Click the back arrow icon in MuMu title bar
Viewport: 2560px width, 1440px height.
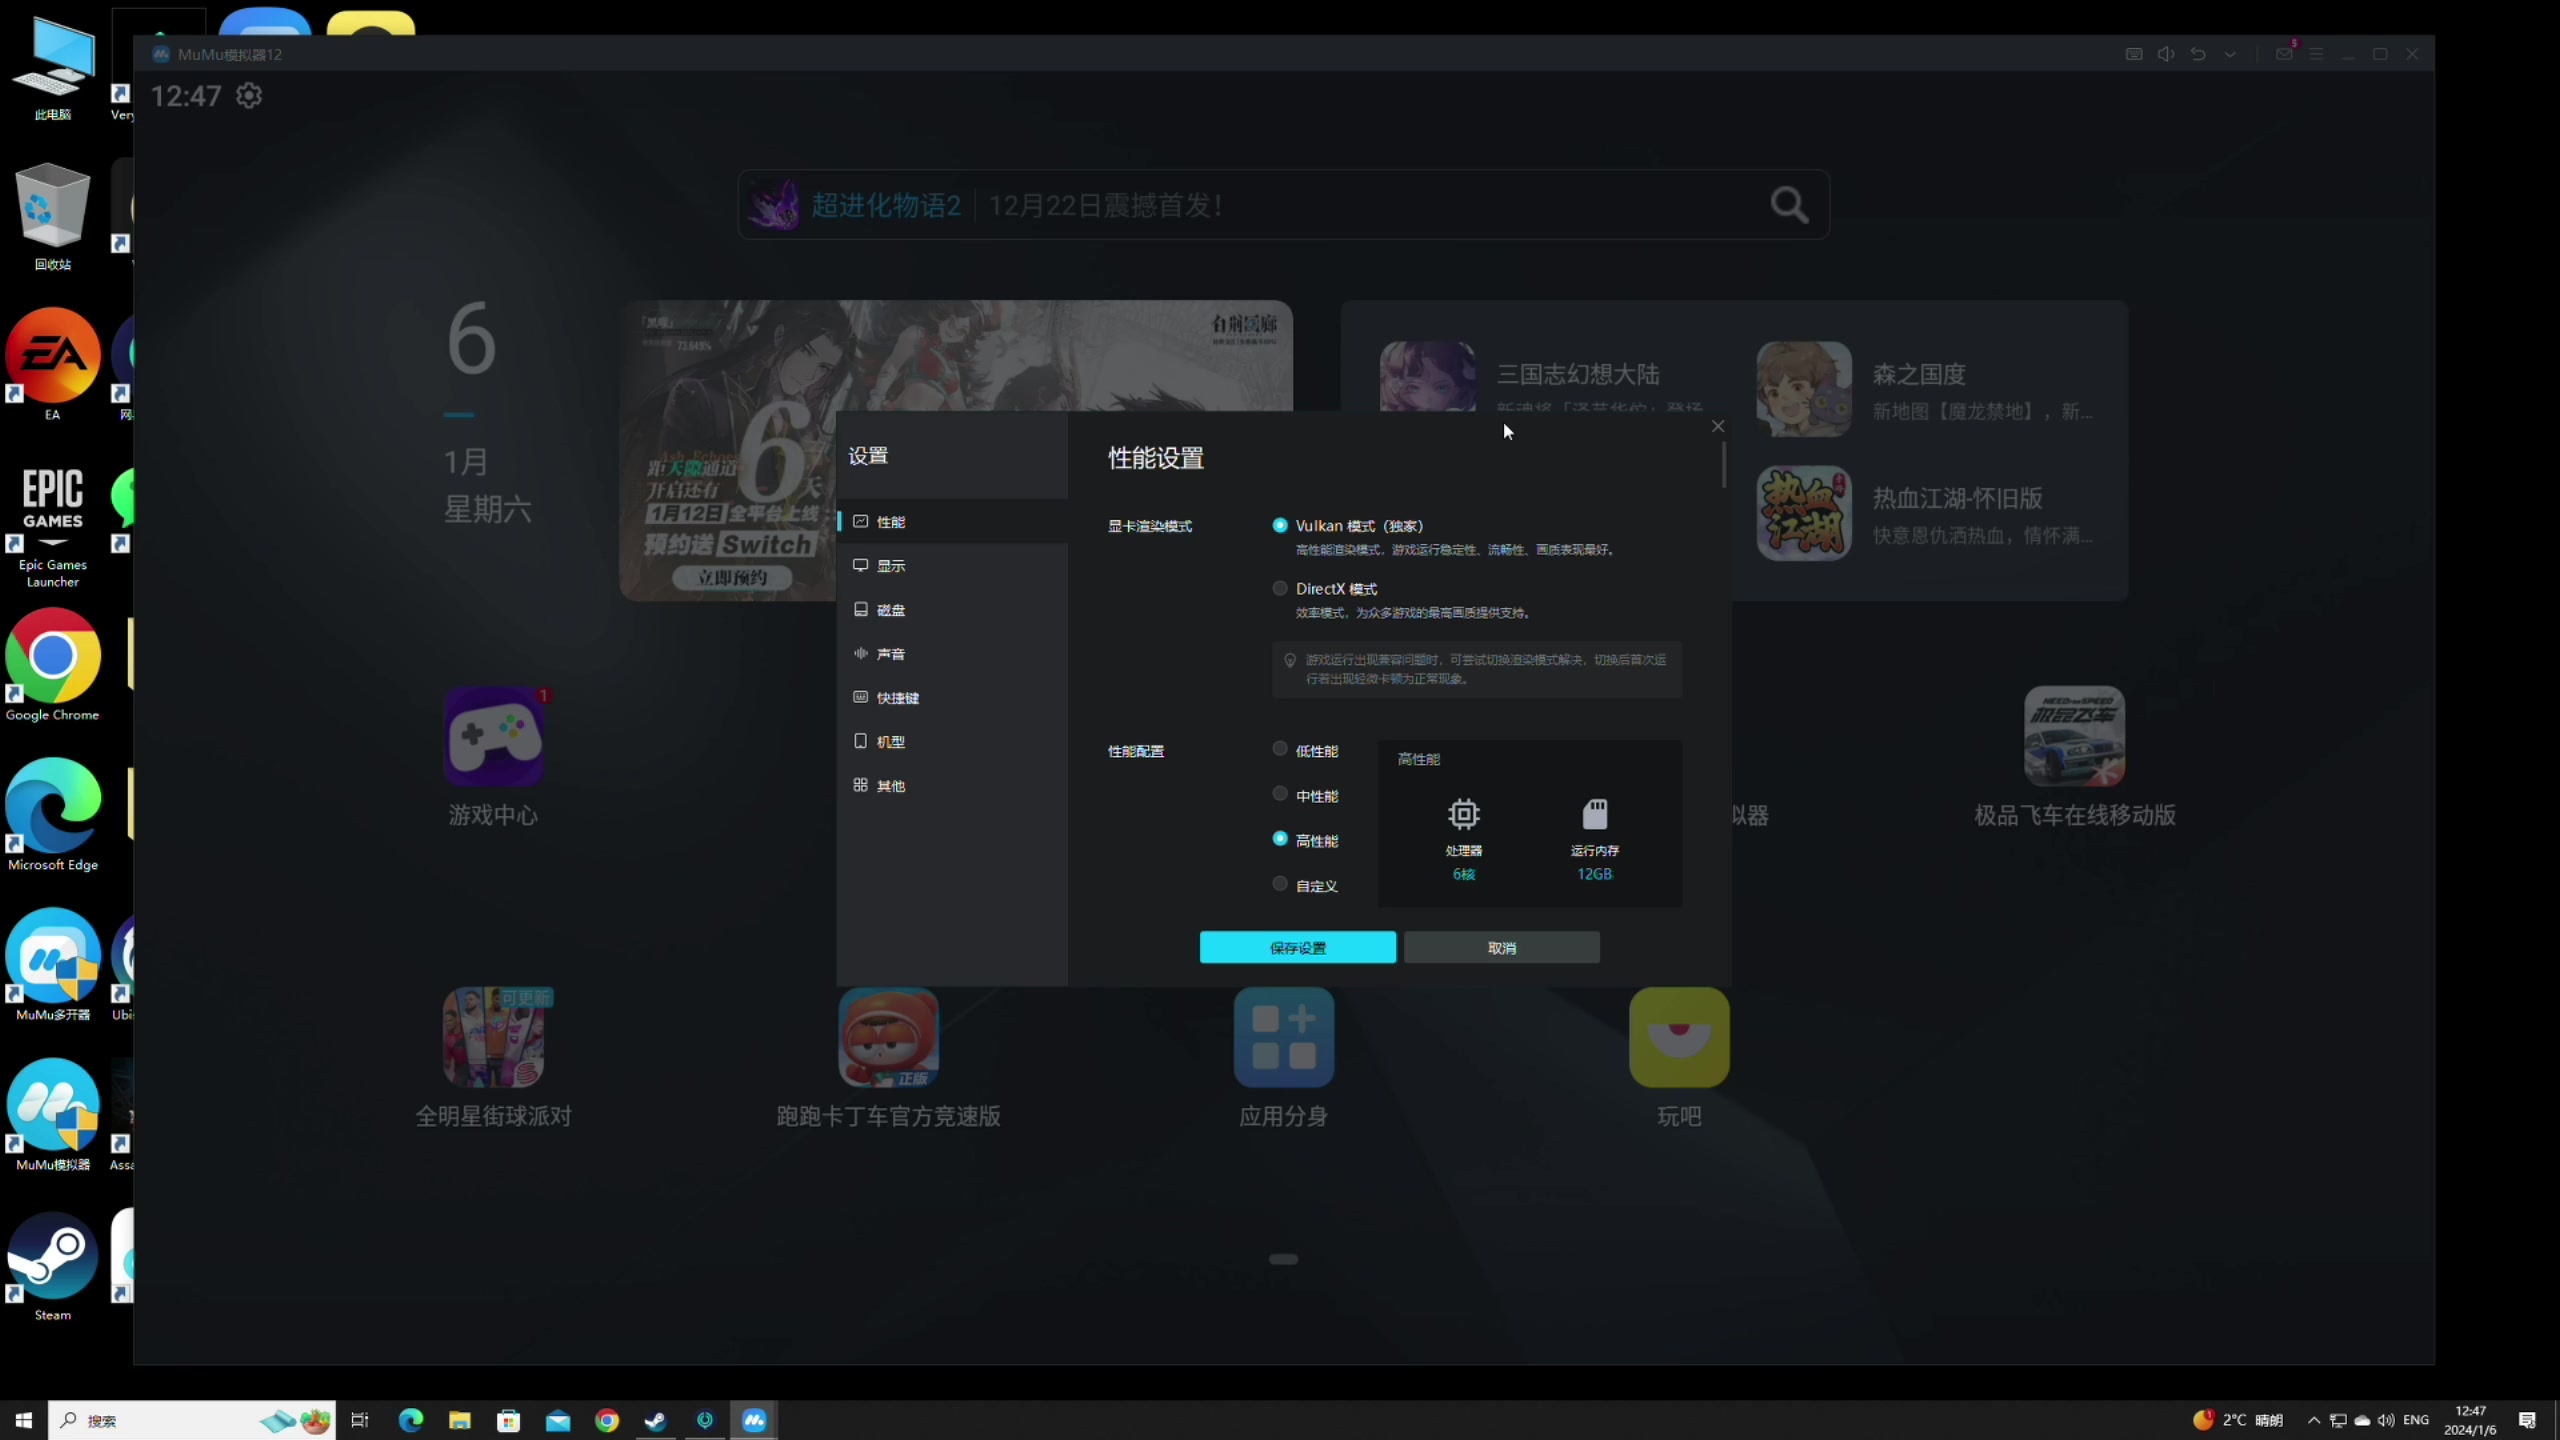(x=2198, y=54)
